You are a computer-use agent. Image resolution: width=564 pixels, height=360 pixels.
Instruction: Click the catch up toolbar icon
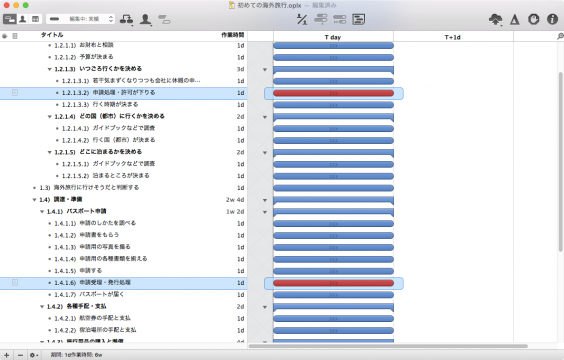pyautogui.click(x=321, y=19)
